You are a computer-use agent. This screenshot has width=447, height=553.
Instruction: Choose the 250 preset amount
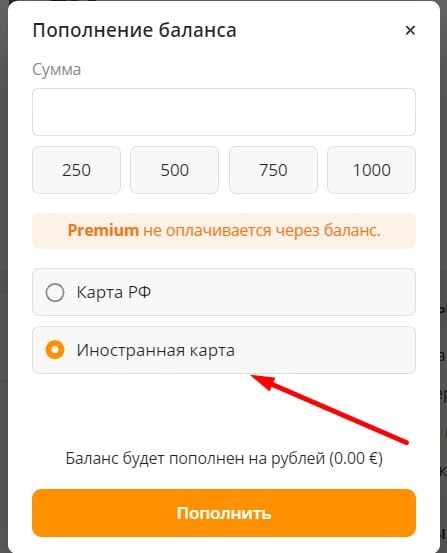coord(77,170)
